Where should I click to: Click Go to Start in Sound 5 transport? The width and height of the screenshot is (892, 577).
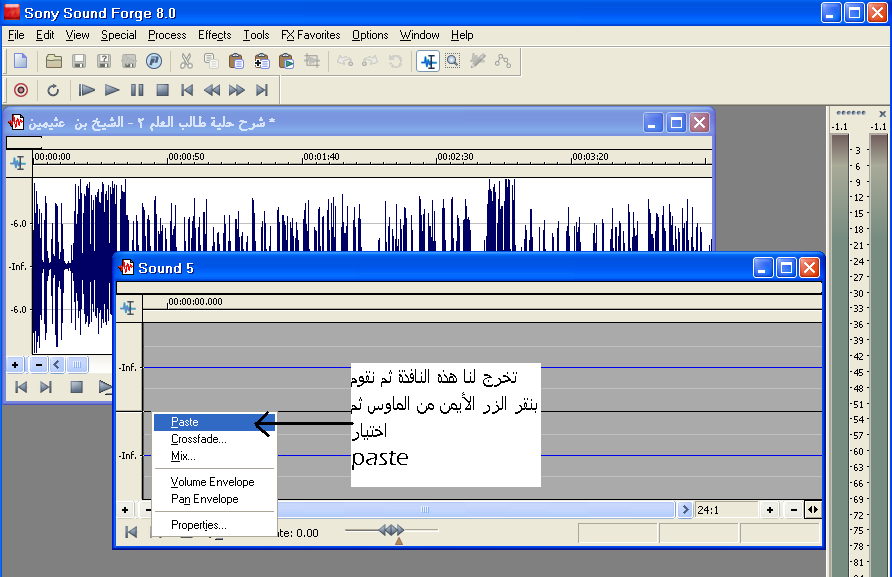click(131, 532)
